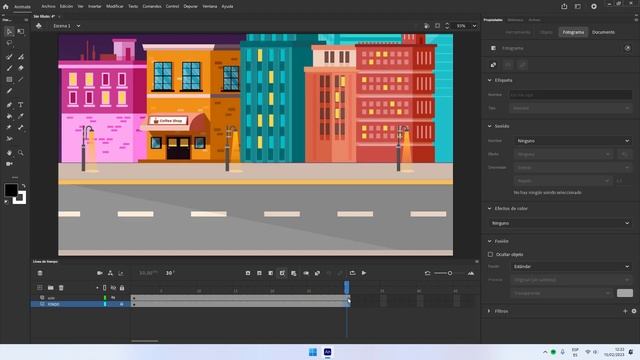
Task: Toggle lock on FONDO layer
Action: pyautogui.click(x=122, y=304)
